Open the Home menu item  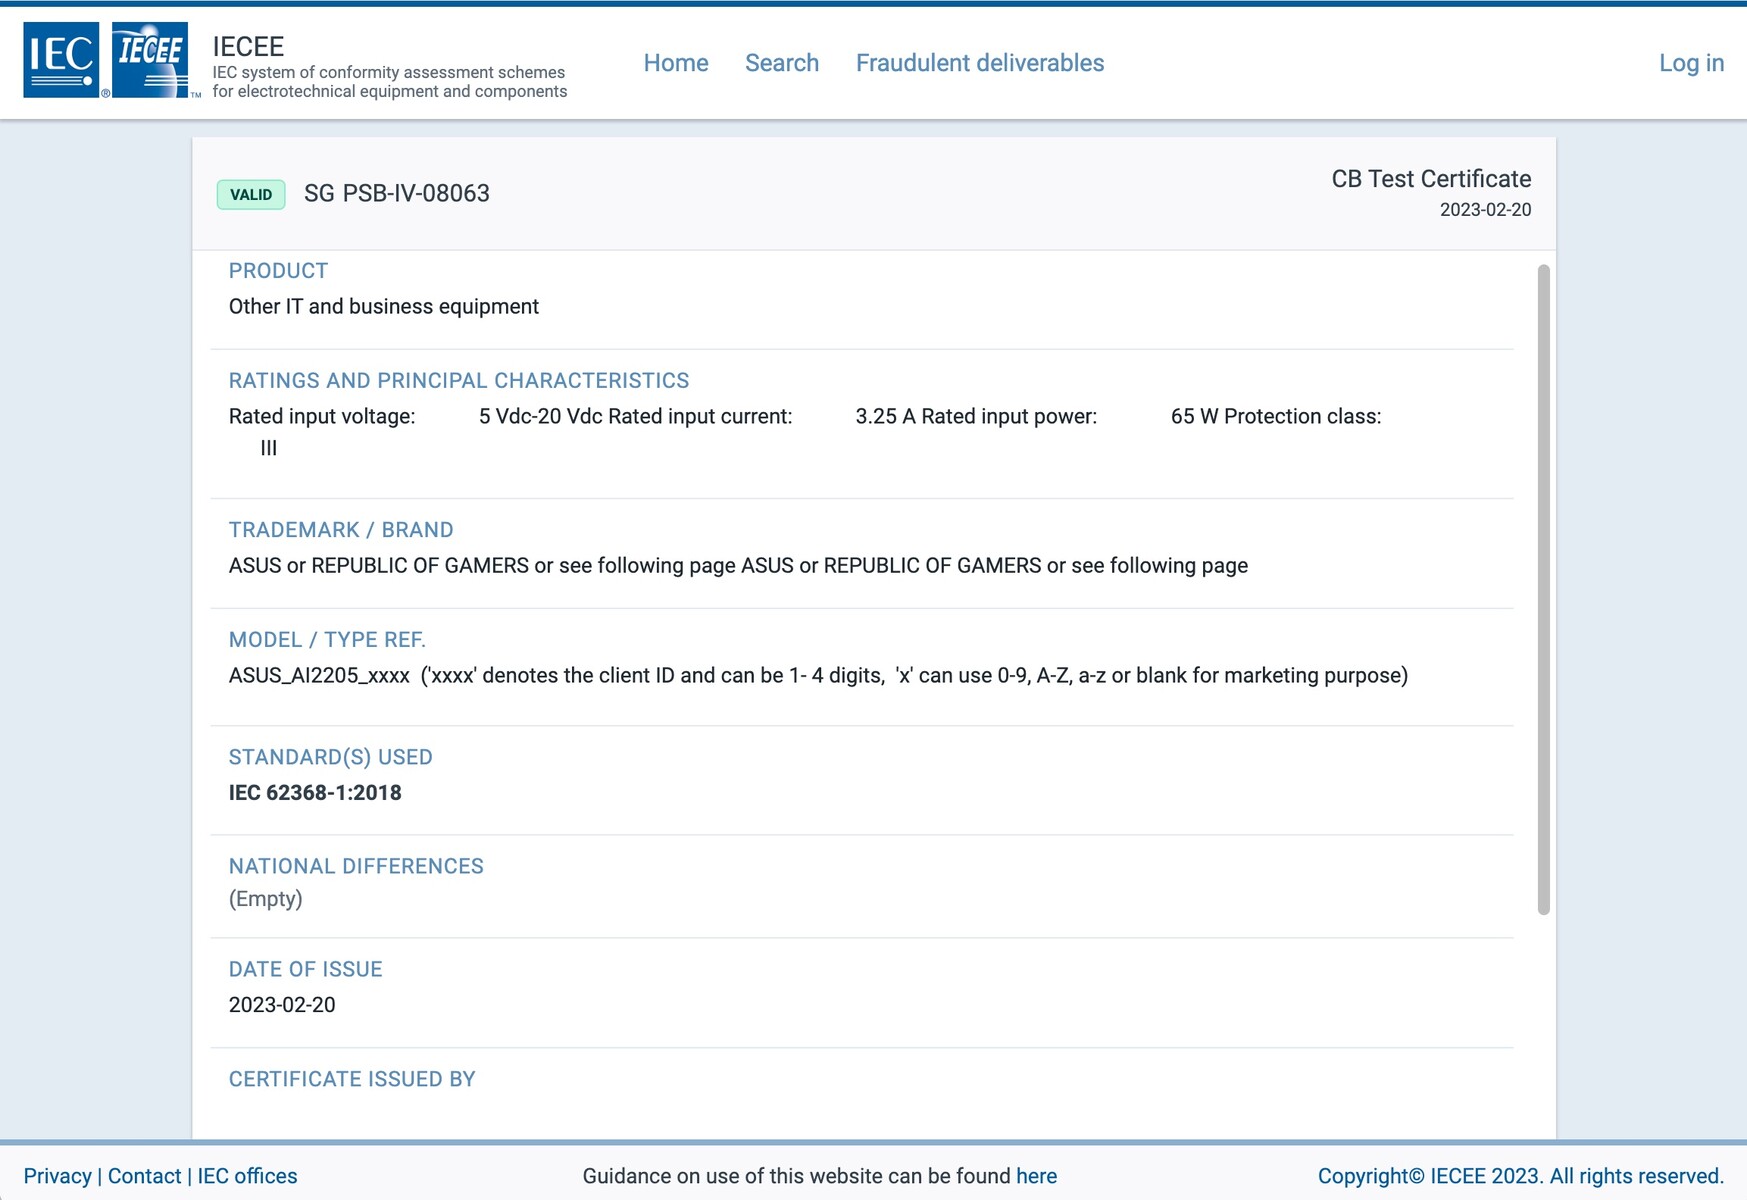click(x=676, y=63)
